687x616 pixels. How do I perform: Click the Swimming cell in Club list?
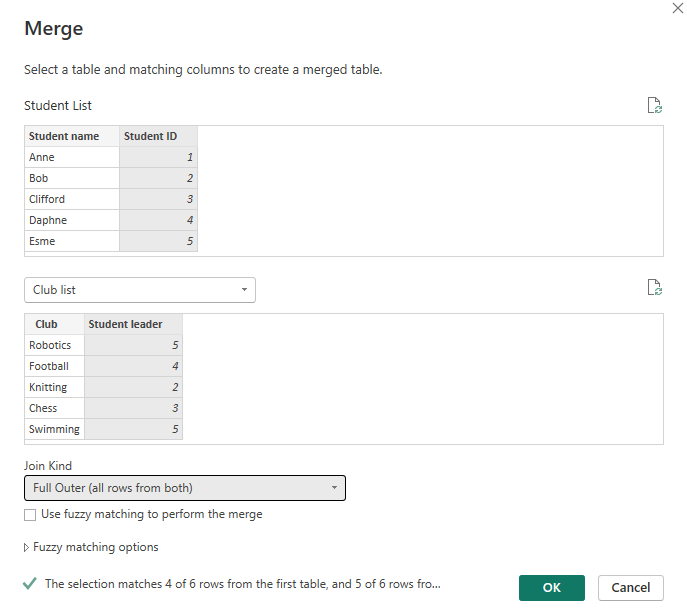54,429
